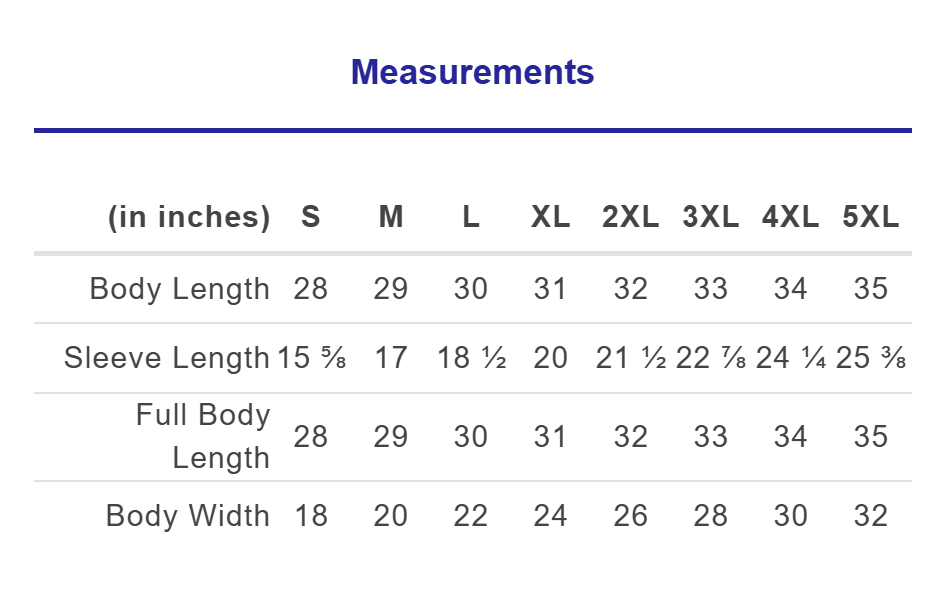Select the XL column header
This screenshot has height=600, width=950.
(551, 217)
